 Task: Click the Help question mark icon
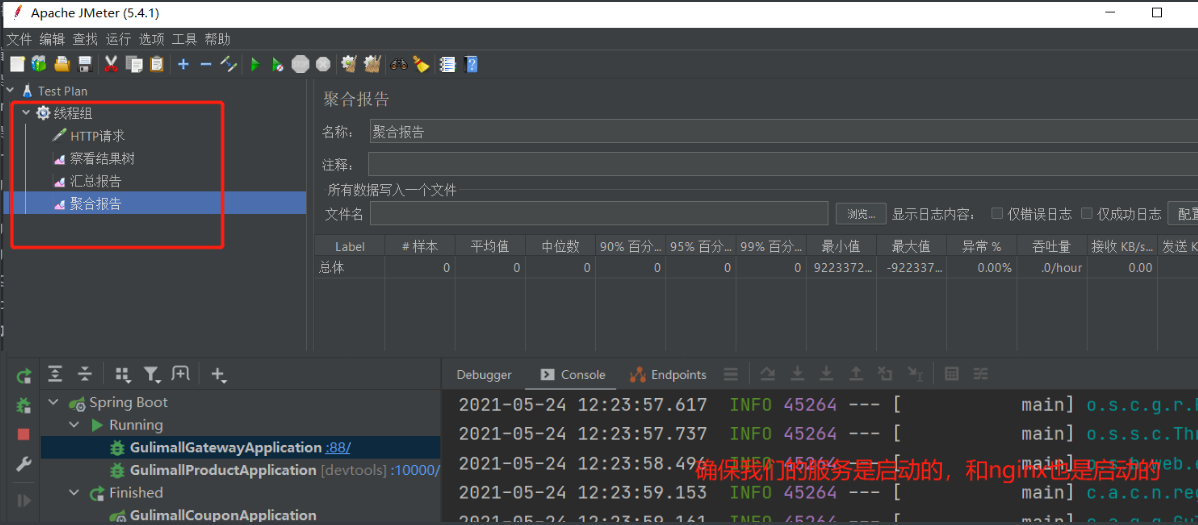(471, 65)
